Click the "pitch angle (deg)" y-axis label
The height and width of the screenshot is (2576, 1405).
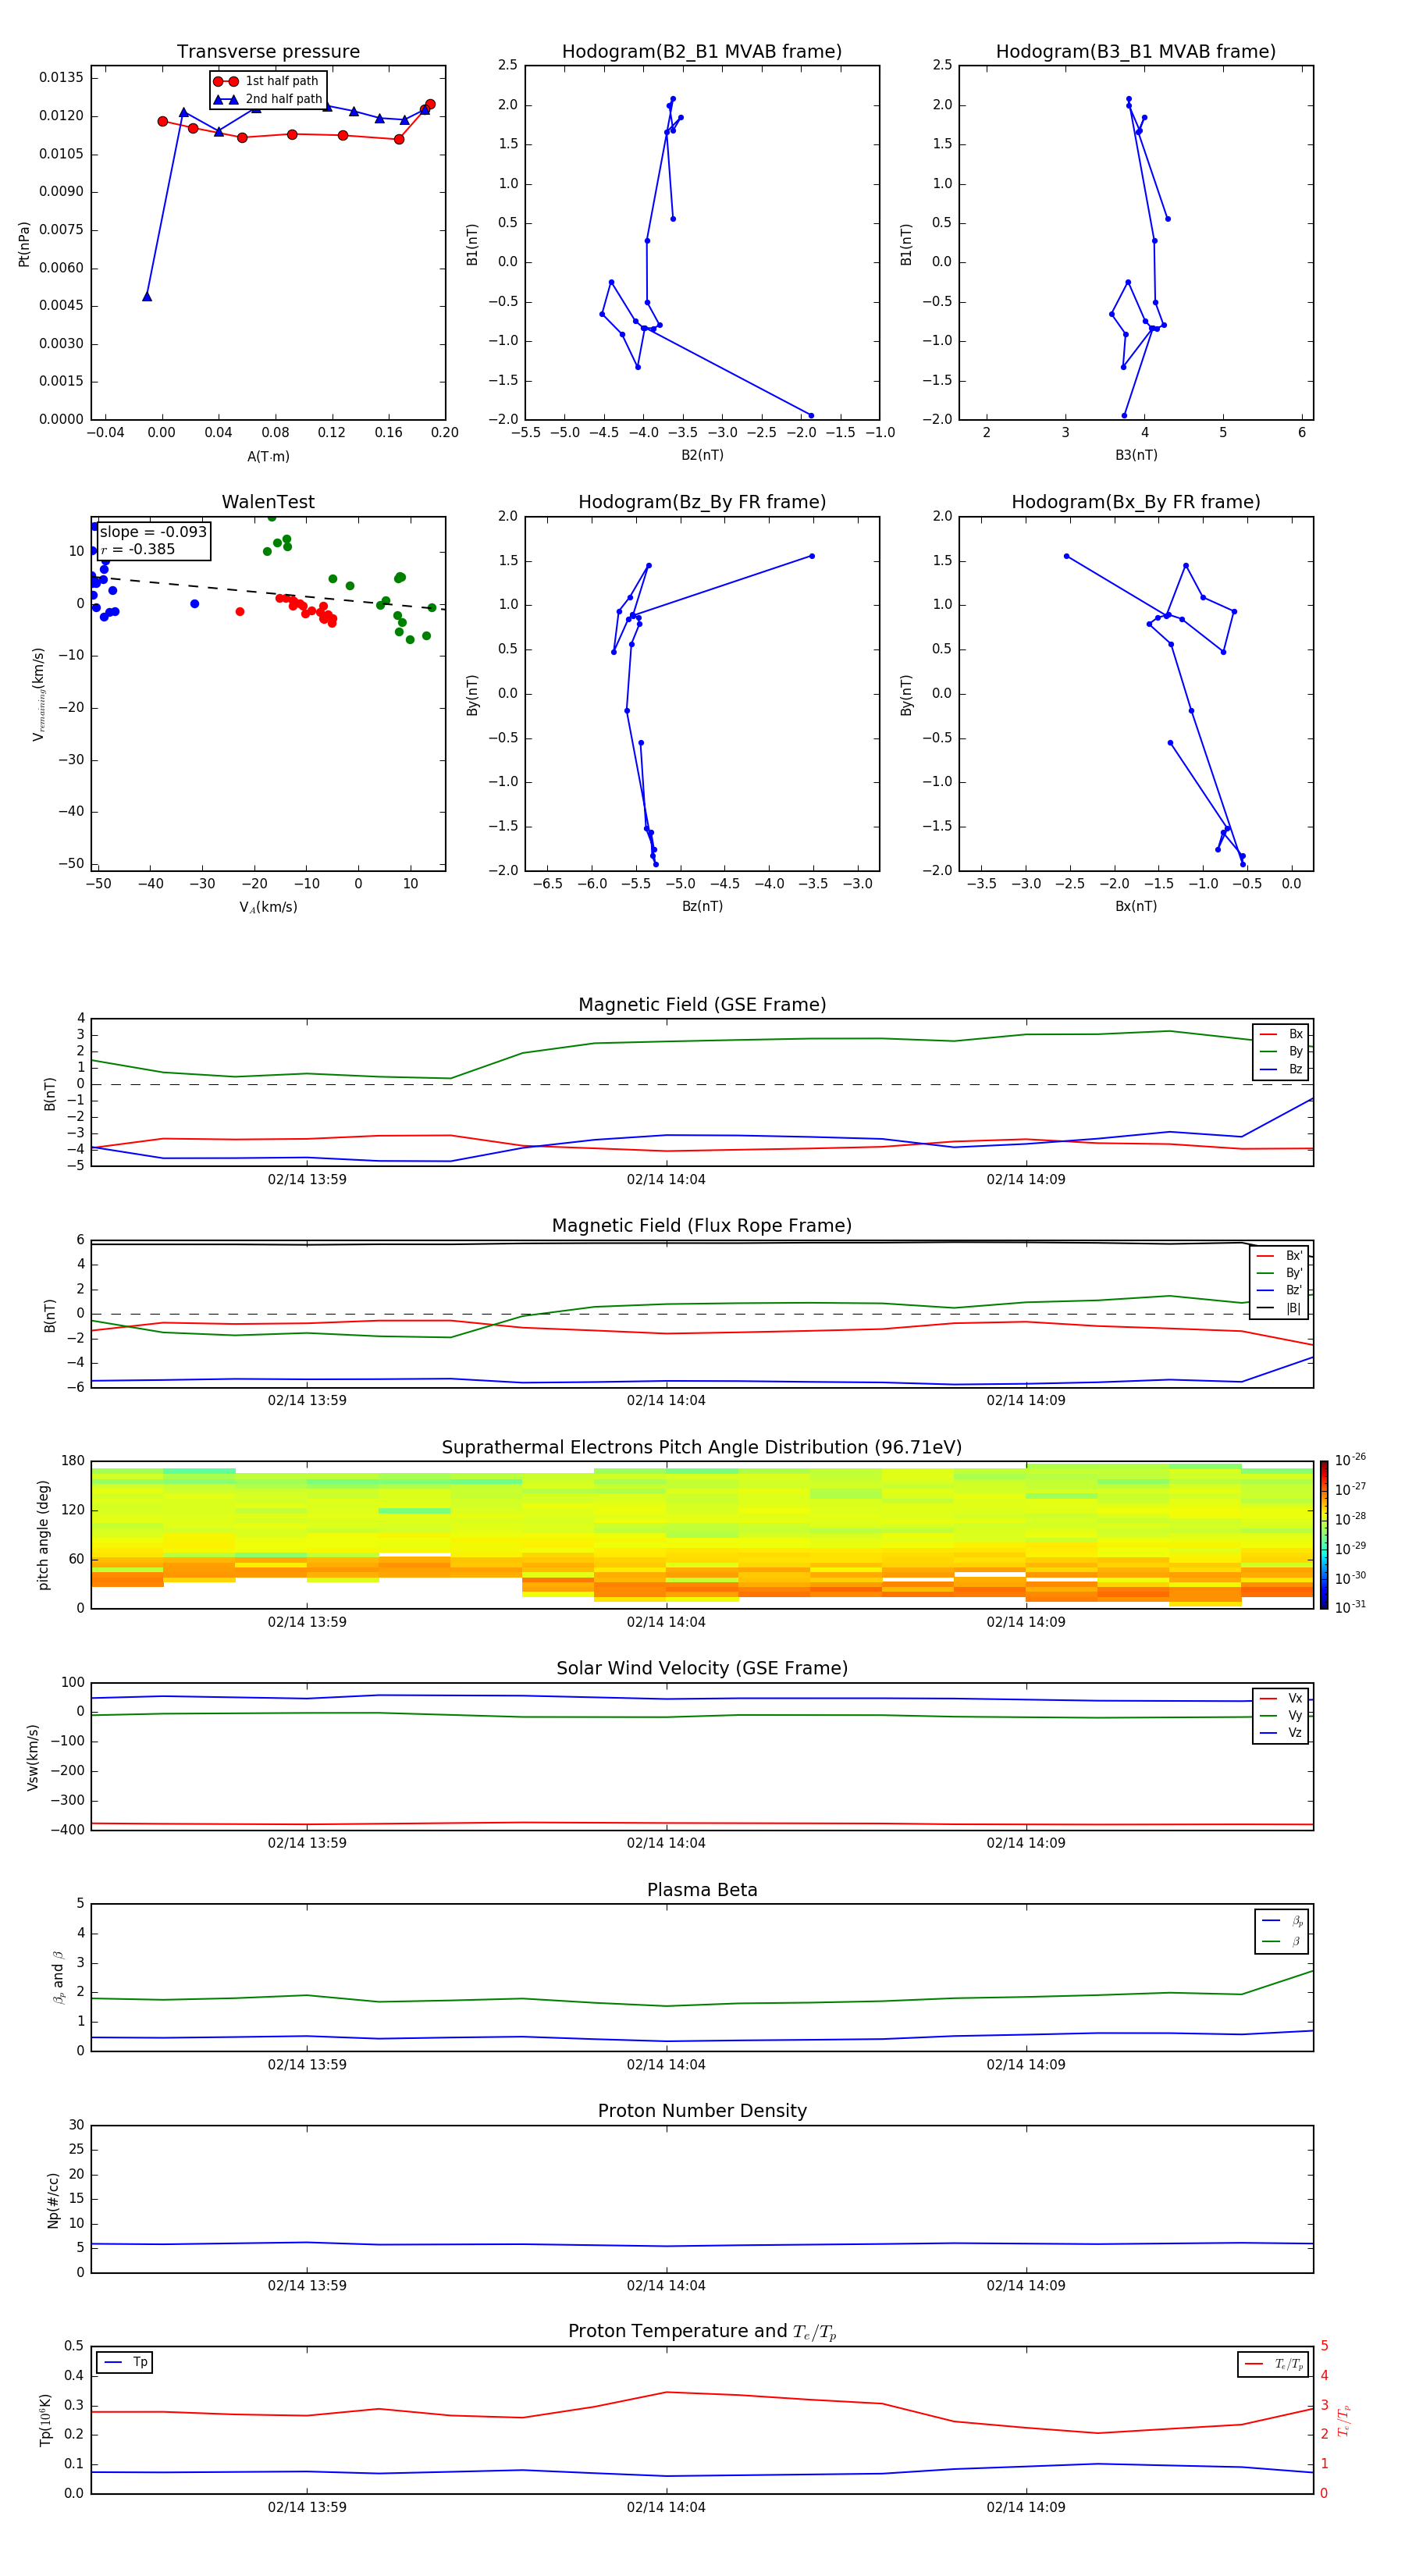[43, 1535]
